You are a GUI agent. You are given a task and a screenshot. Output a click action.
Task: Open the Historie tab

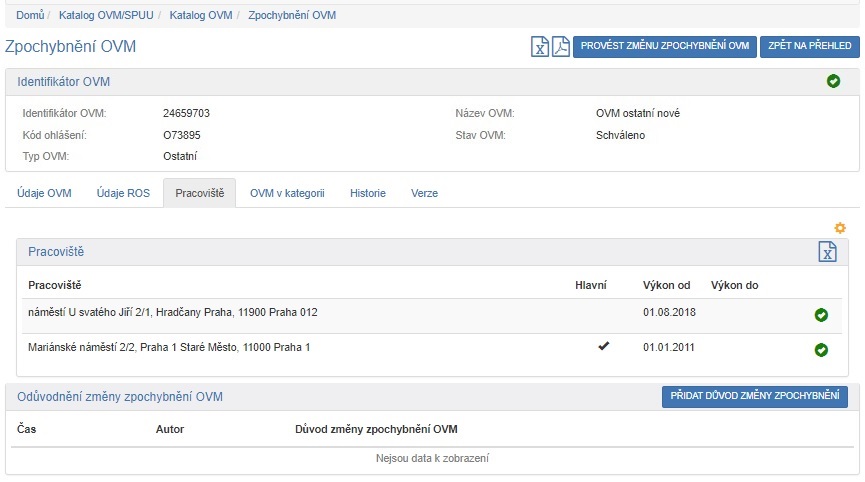(367, 194)
